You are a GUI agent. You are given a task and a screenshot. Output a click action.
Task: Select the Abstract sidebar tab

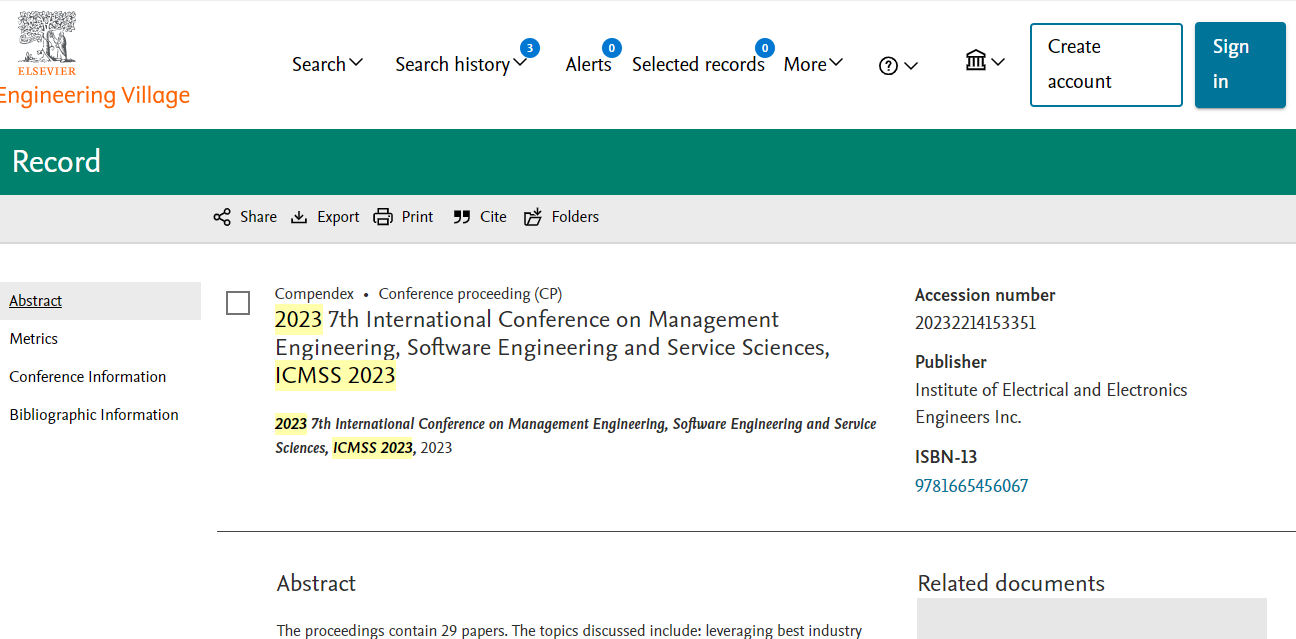click(x=100, y=301)
